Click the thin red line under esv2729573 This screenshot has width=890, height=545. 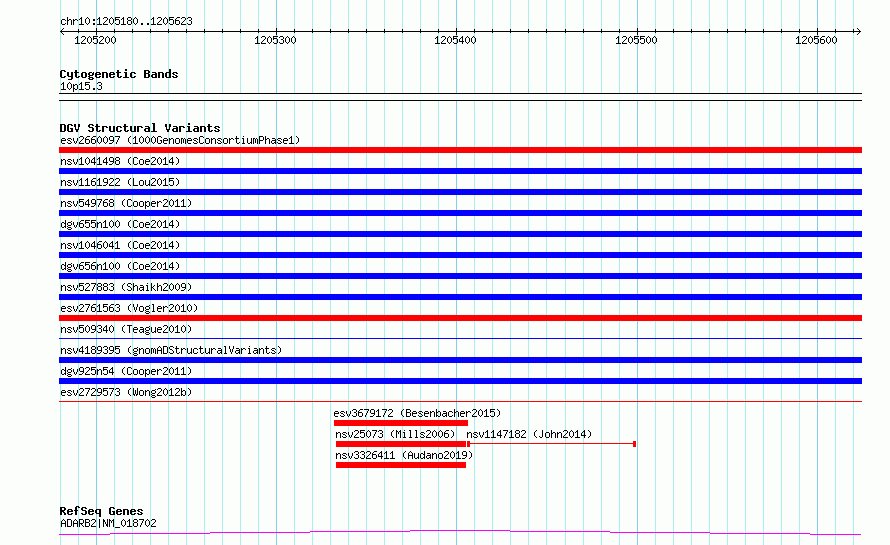point(460,402)
